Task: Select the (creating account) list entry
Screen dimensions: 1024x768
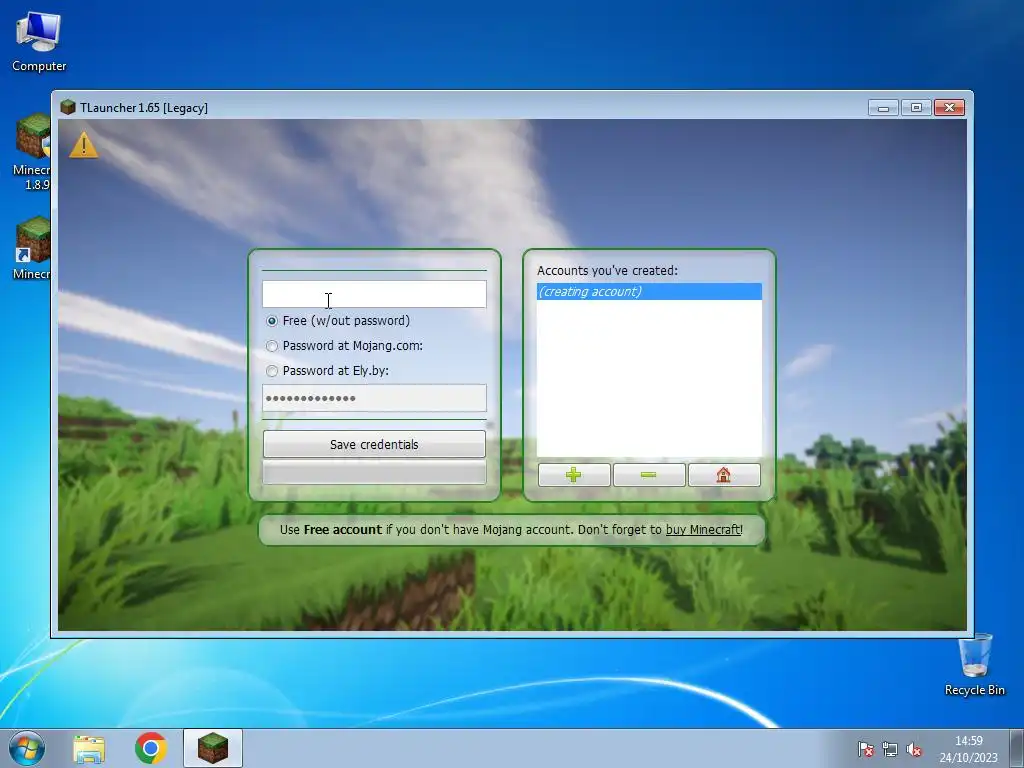Action: [649, 291]
